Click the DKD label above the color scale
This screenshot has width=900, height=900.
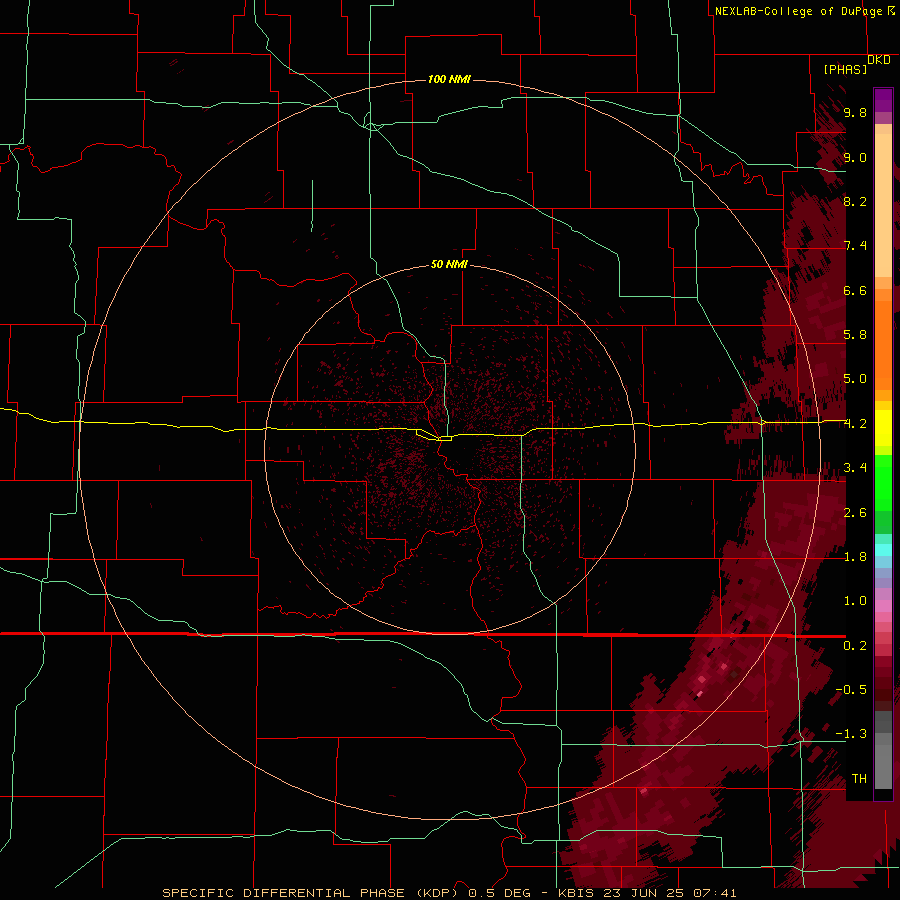[879, 60]
